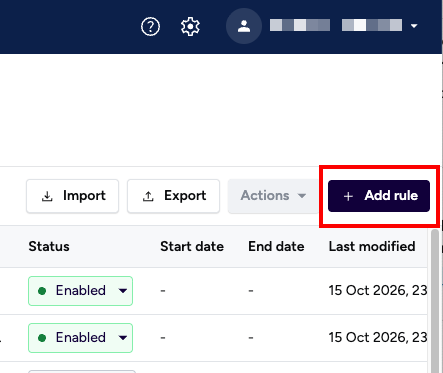Sort by Start date column header
The image size is (443, 373).
click(x=192, y=247)
